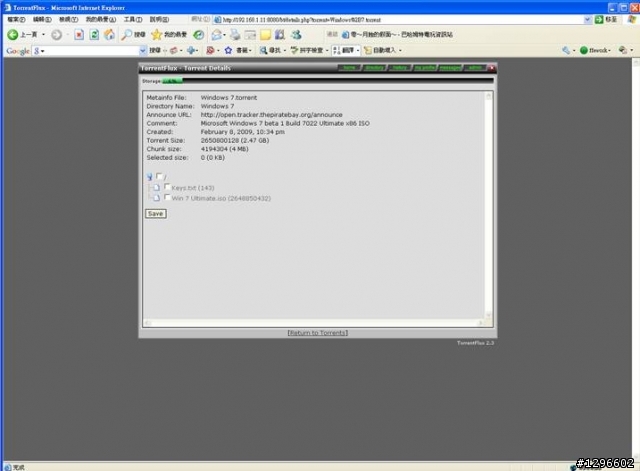Open the Google wrench settings dropdown arrow
This screenshot has width=640, height=471.
(x=574, y=50)
